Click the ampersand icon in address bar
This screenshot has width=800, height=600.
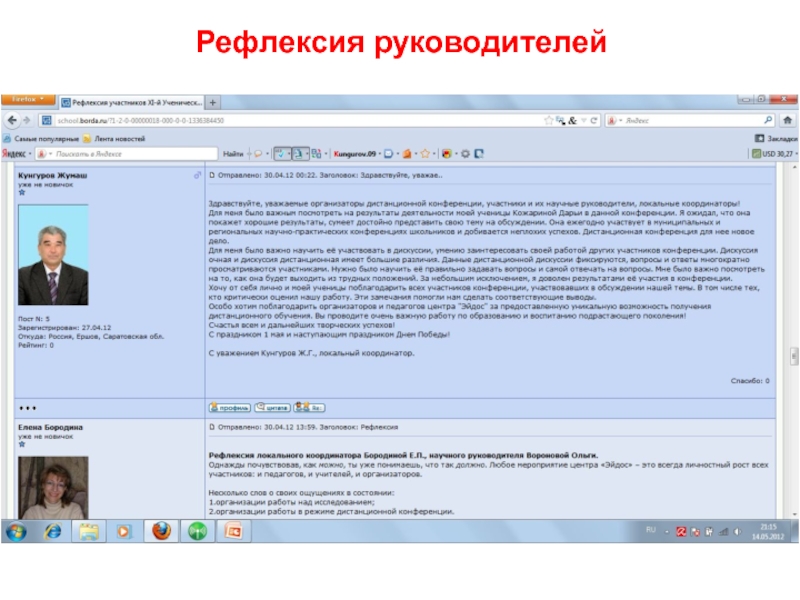pyautogui.click(x=572, y=120)
